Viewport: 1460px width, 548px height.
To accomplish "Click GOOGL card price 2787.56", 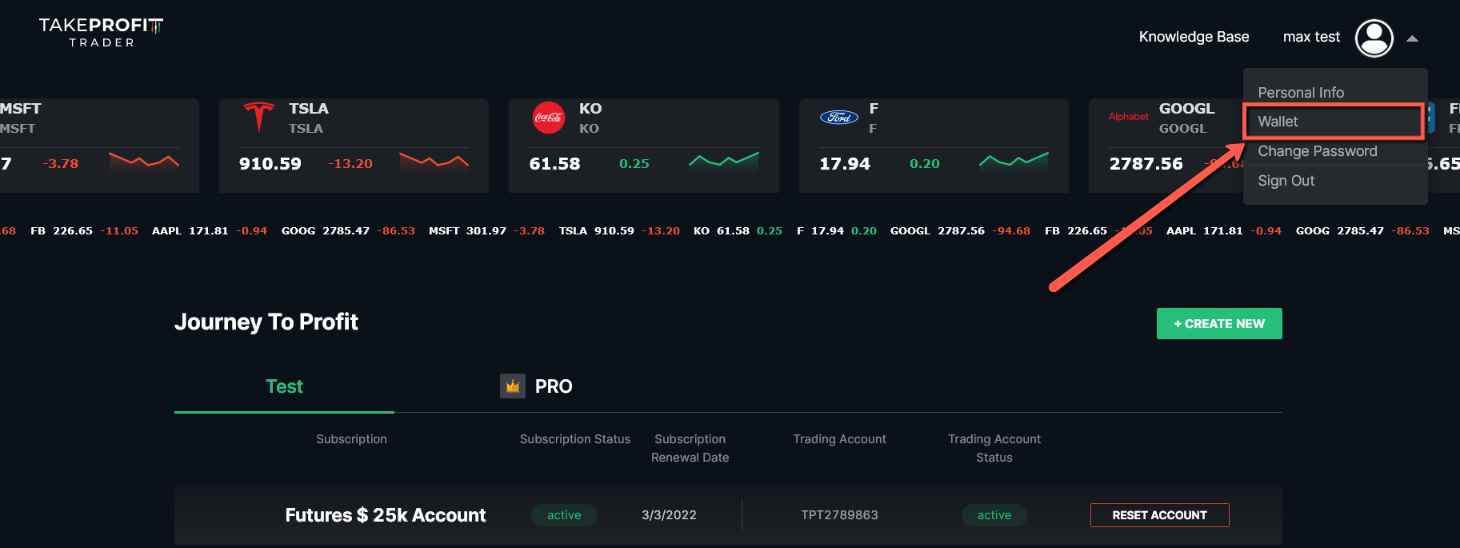I will (x=1146, y=163).
